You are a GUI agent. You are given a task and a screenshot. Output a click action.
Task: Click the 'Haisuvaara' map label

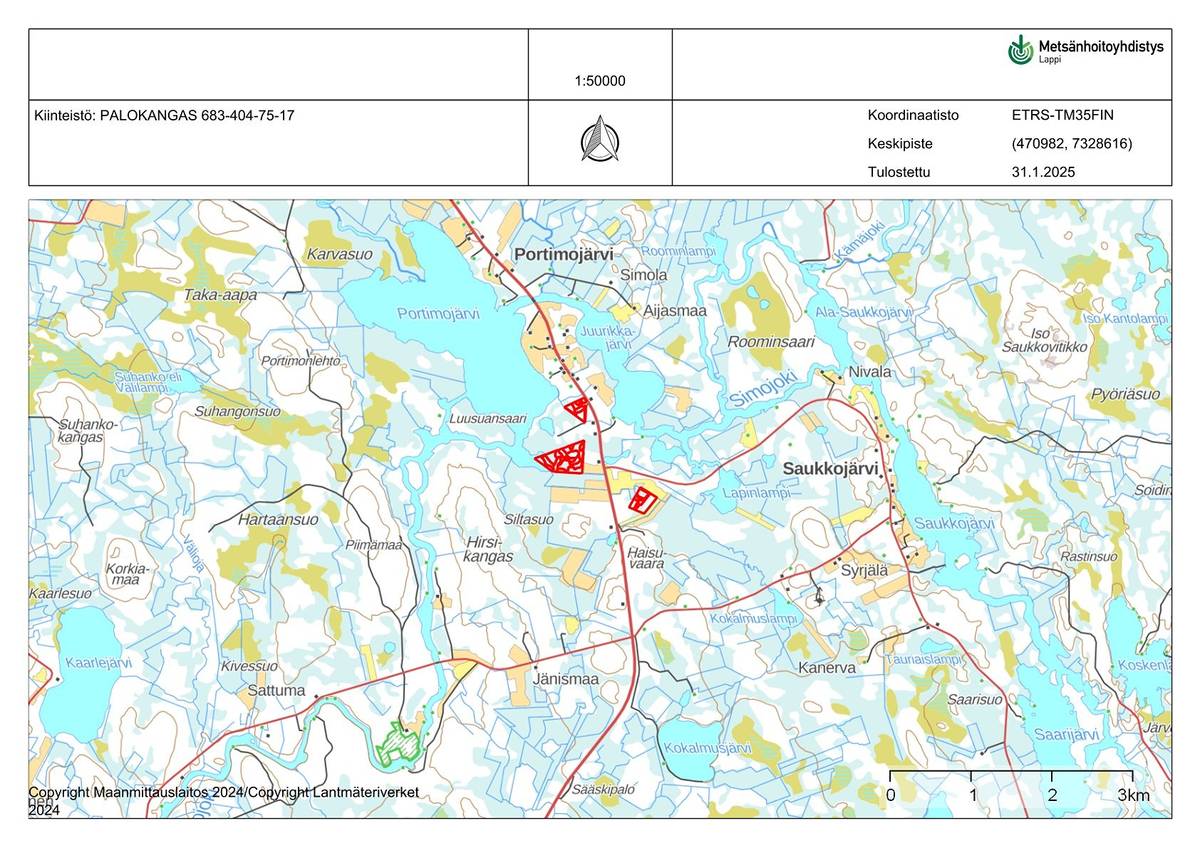[645, 558]
